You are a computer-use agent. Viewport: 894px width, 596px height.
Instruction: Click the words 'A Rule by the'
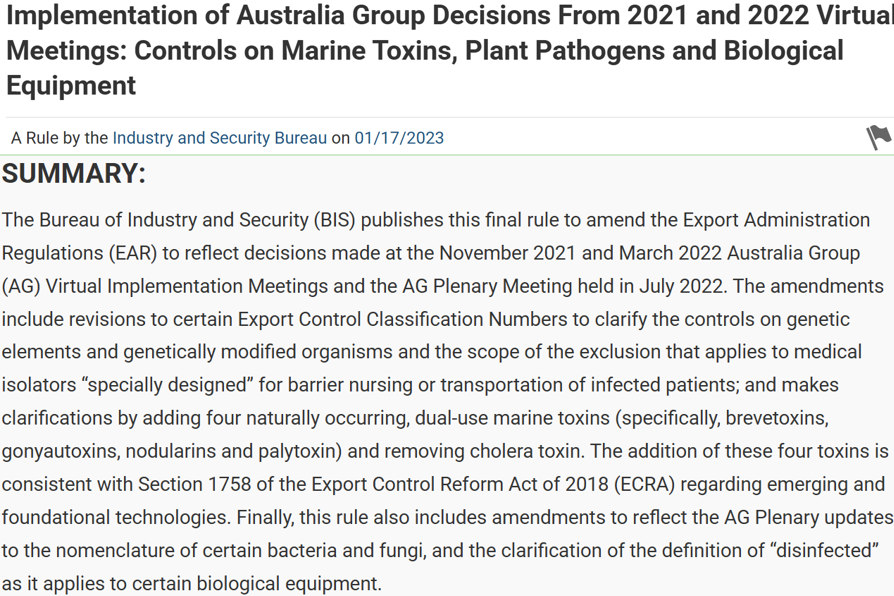coord(59,138)
